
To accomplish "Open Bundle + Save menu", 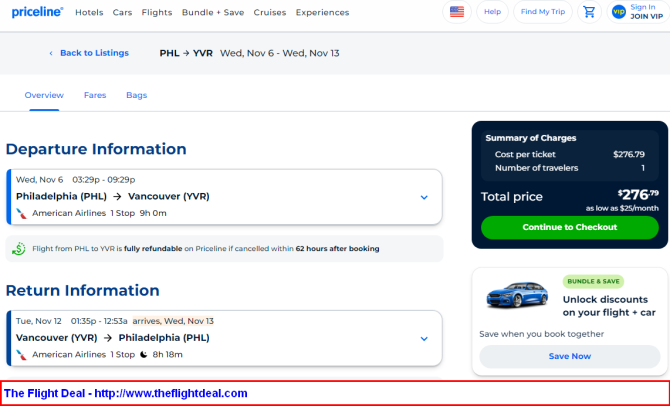I will 213,12.
